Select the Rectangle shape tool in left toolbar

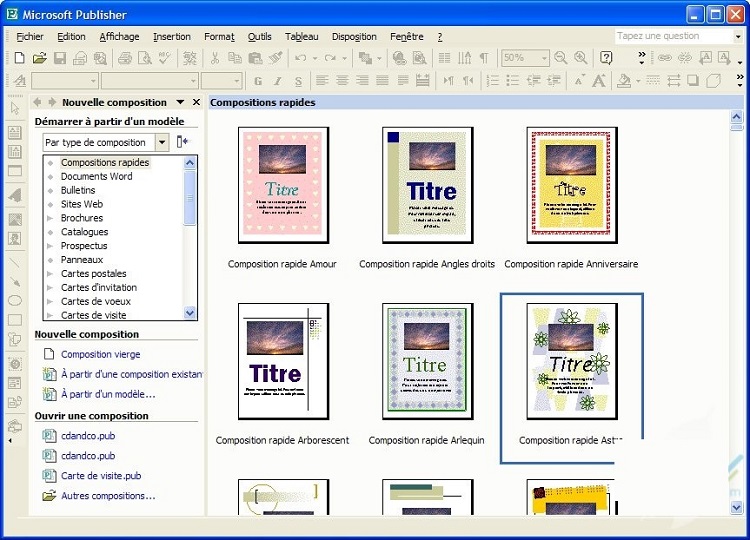(15, 320)
